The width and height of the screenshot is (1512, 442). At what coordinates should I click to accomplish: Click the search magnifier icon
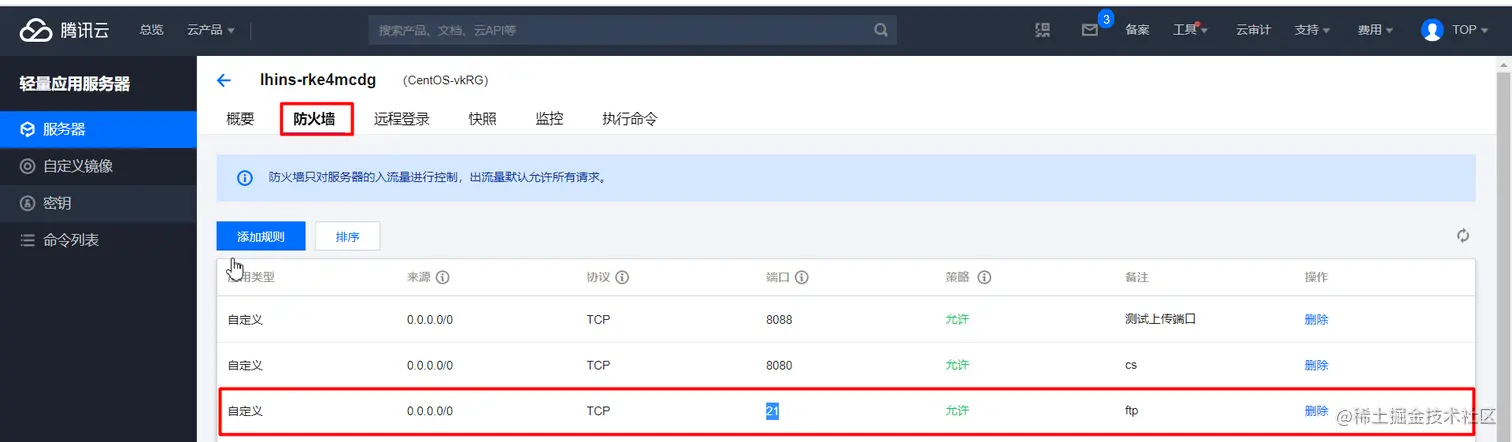coord(881,30)
